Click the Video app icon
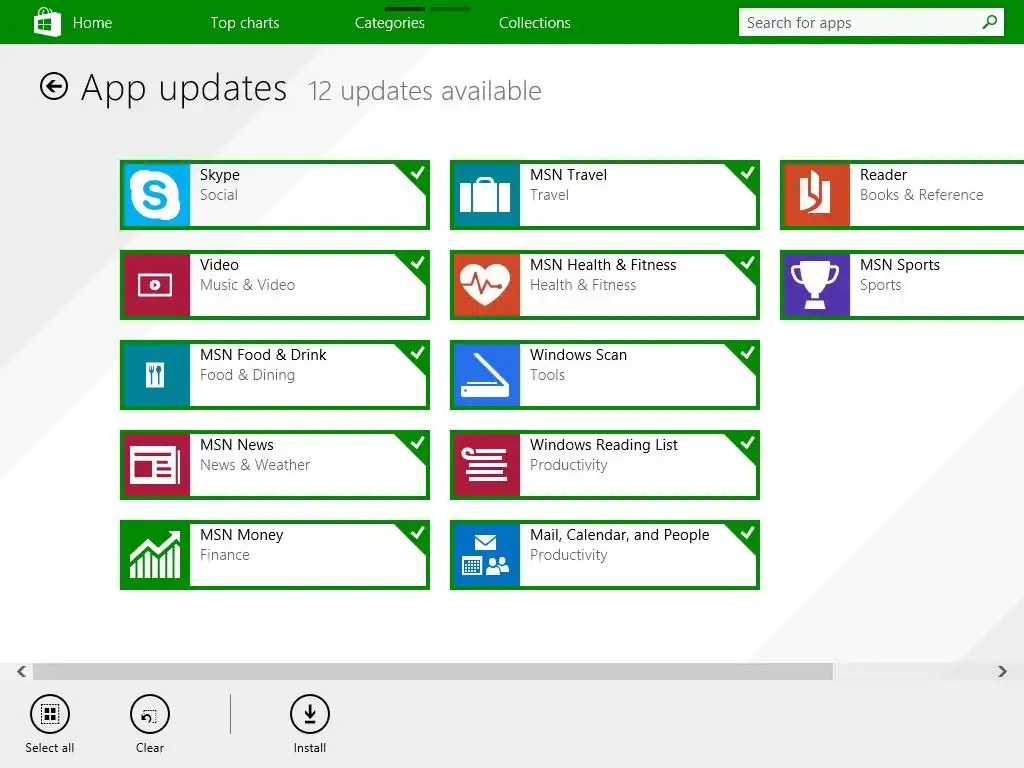Viewport: 1024px width, 768px height. tap(155, 285)
